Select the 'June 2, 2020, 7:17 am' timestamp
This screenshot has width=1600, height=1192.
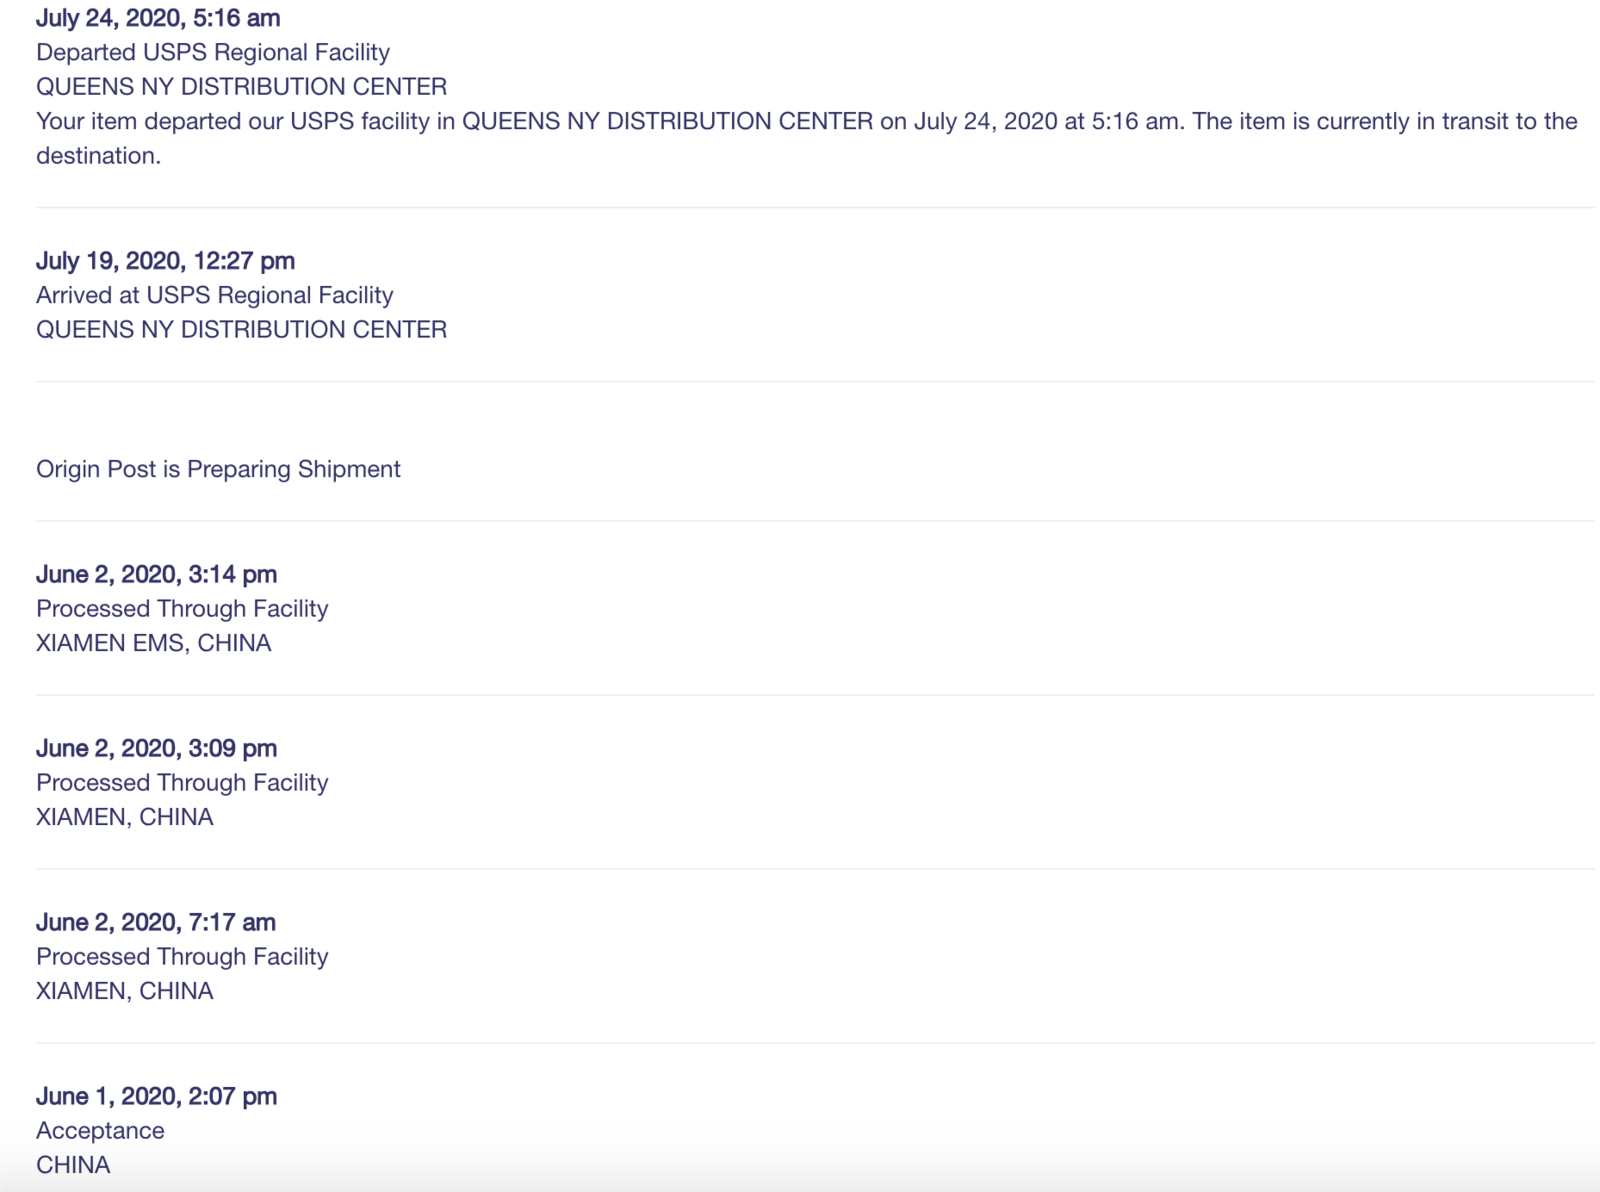point(155,922)
